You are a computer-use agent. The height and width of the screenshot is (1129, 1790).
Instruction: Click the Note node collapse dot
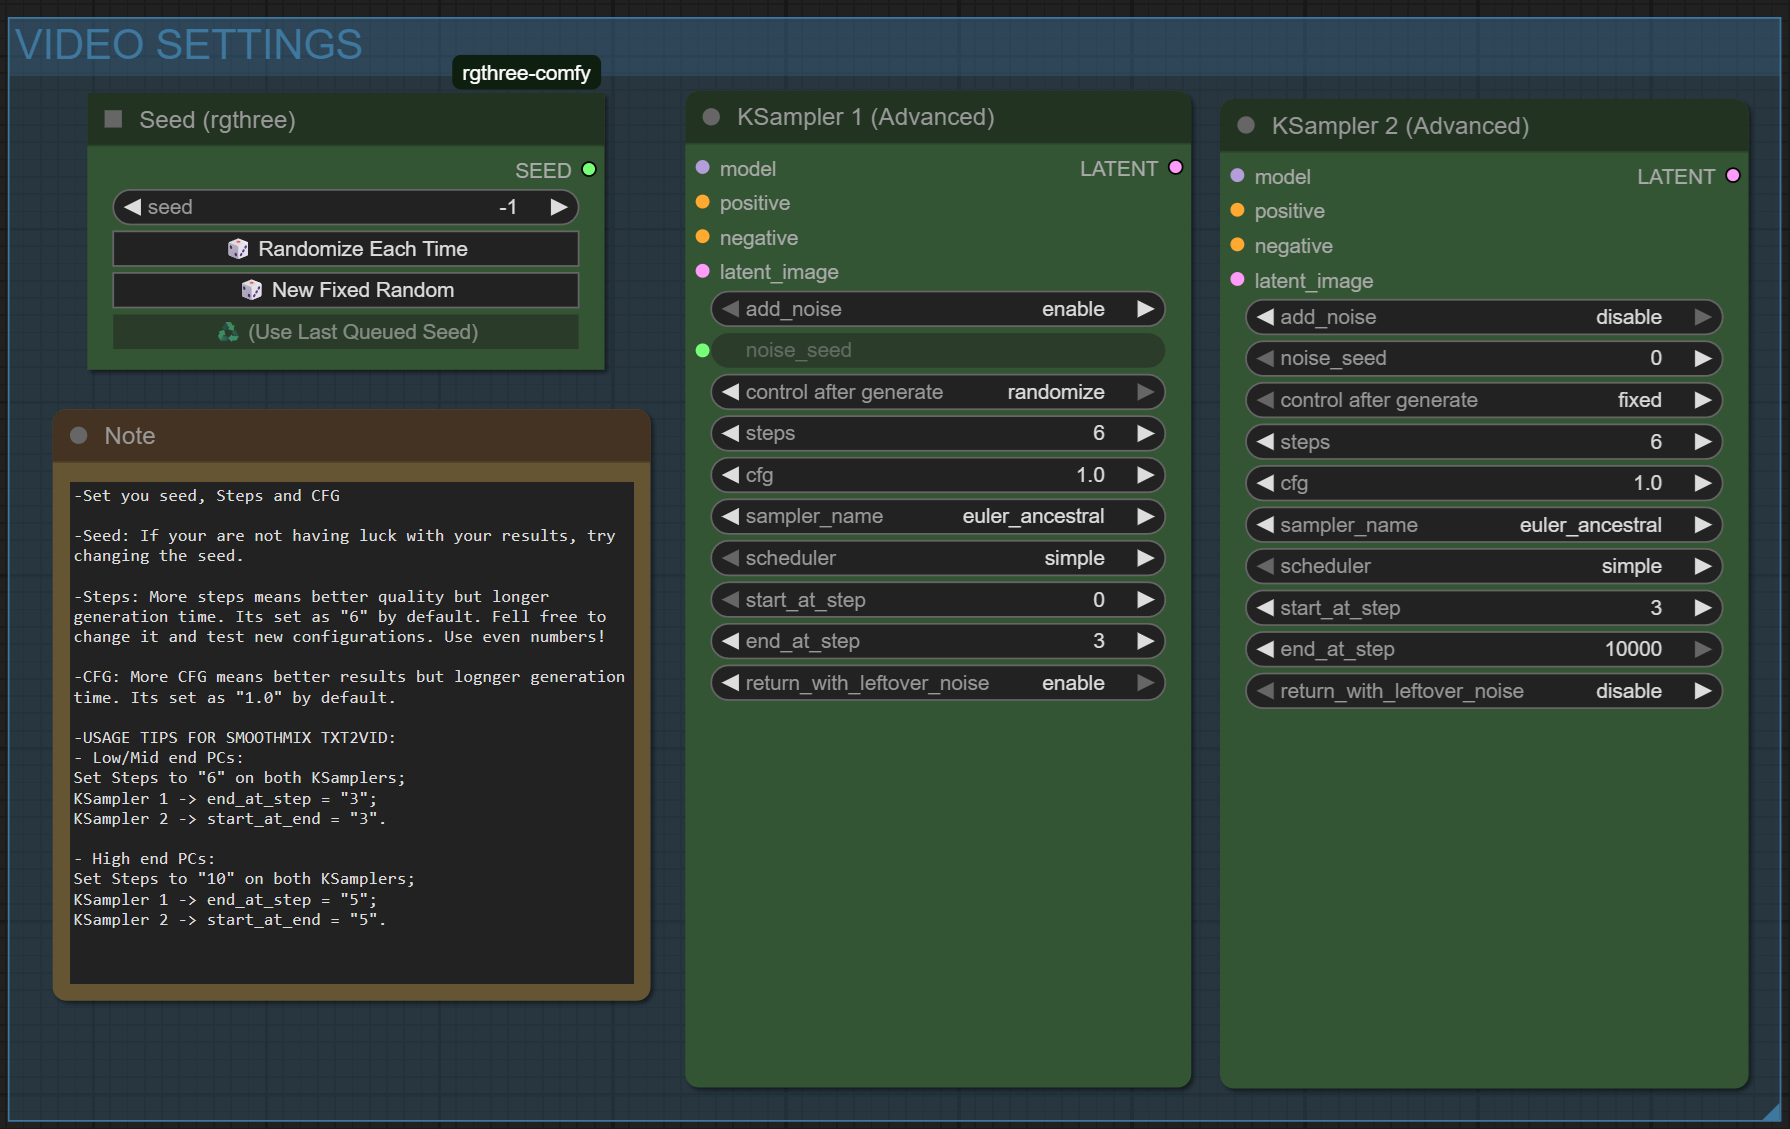pyautogui.click(x=79, y=436)
